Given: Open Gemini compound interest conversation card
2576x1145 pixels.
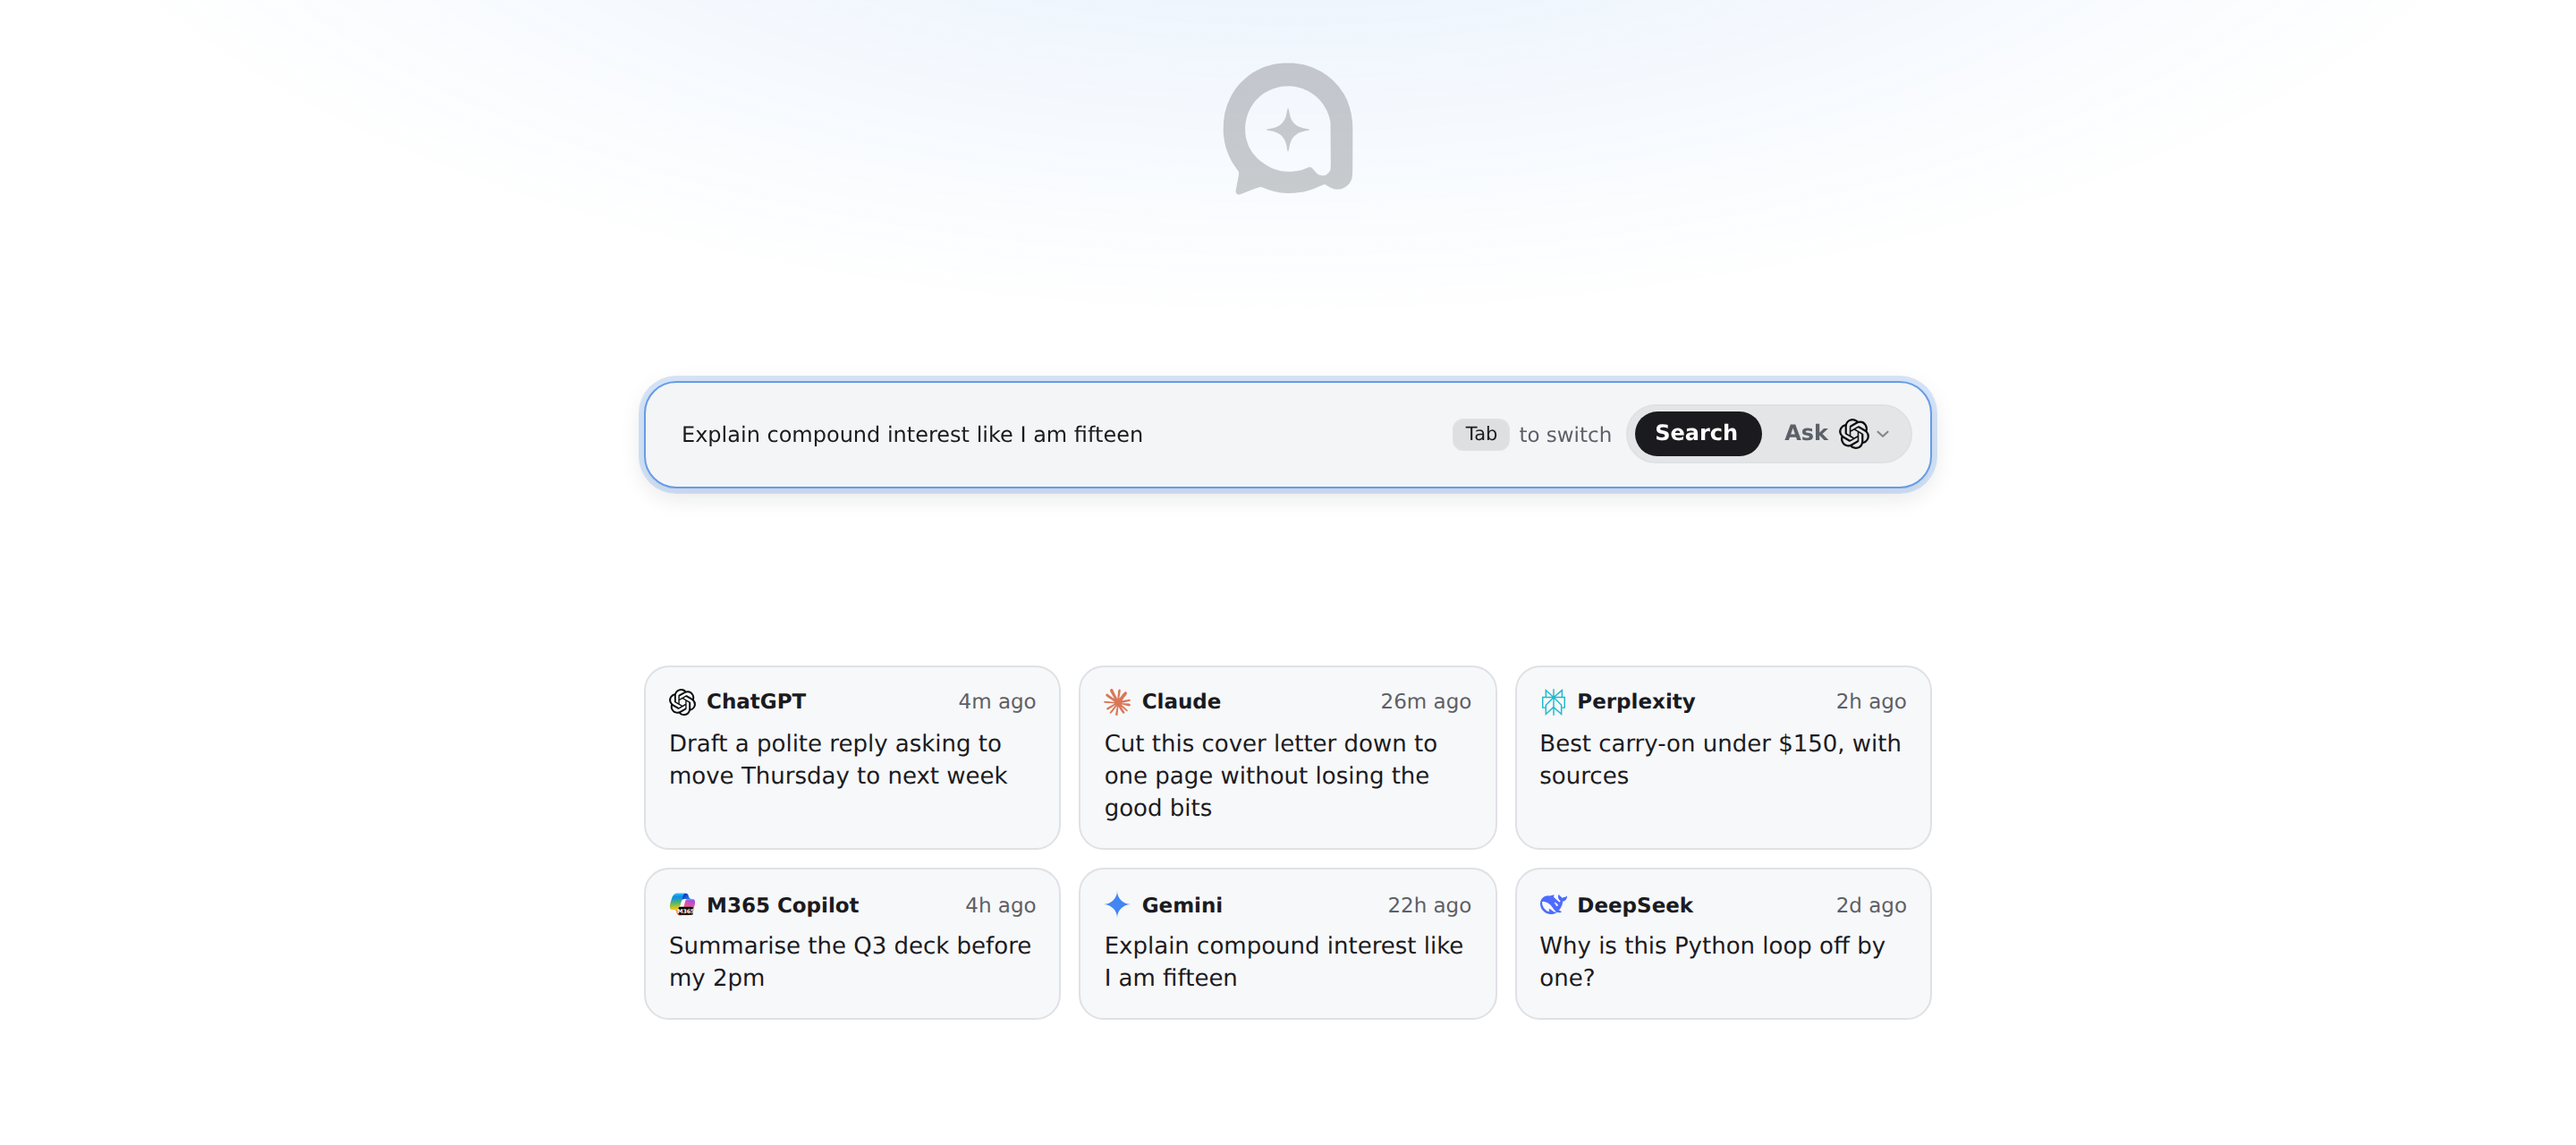Looking at the screenshot, I should [x=1287, y=944].
